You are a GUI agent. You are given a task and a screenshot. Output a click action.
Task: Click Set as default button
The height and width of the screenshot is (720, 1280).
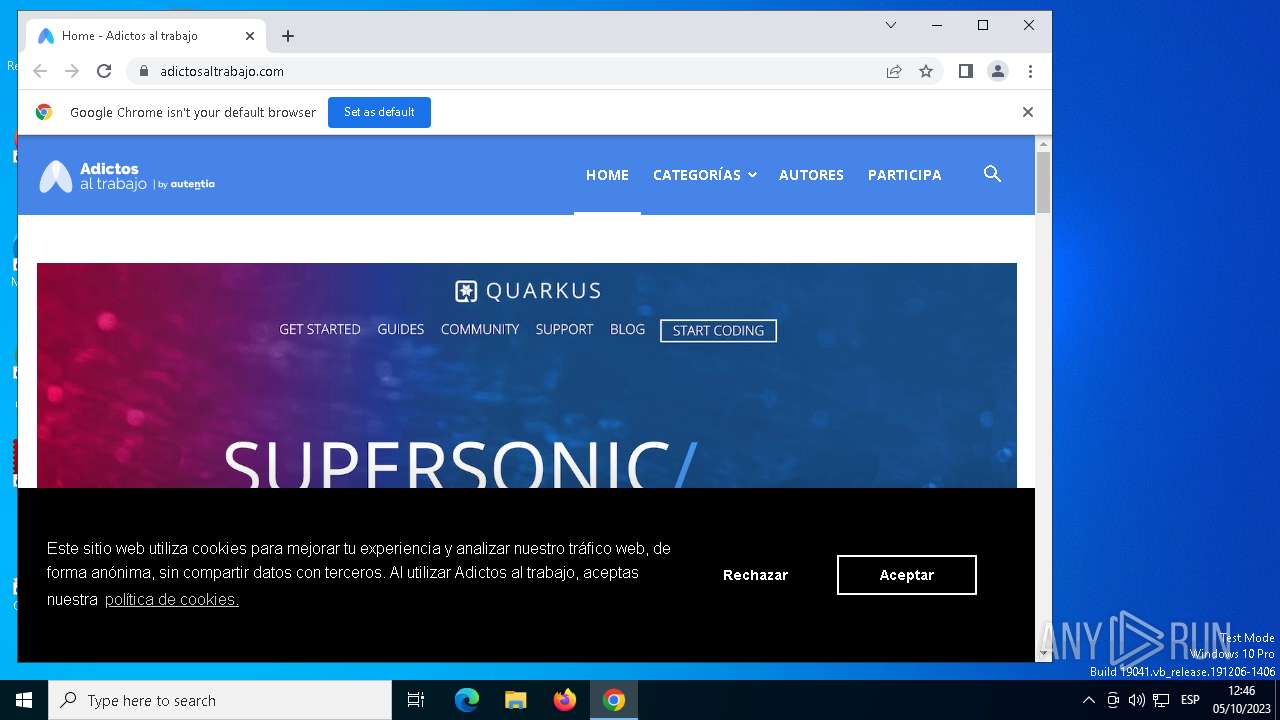(x=379, y=112)
